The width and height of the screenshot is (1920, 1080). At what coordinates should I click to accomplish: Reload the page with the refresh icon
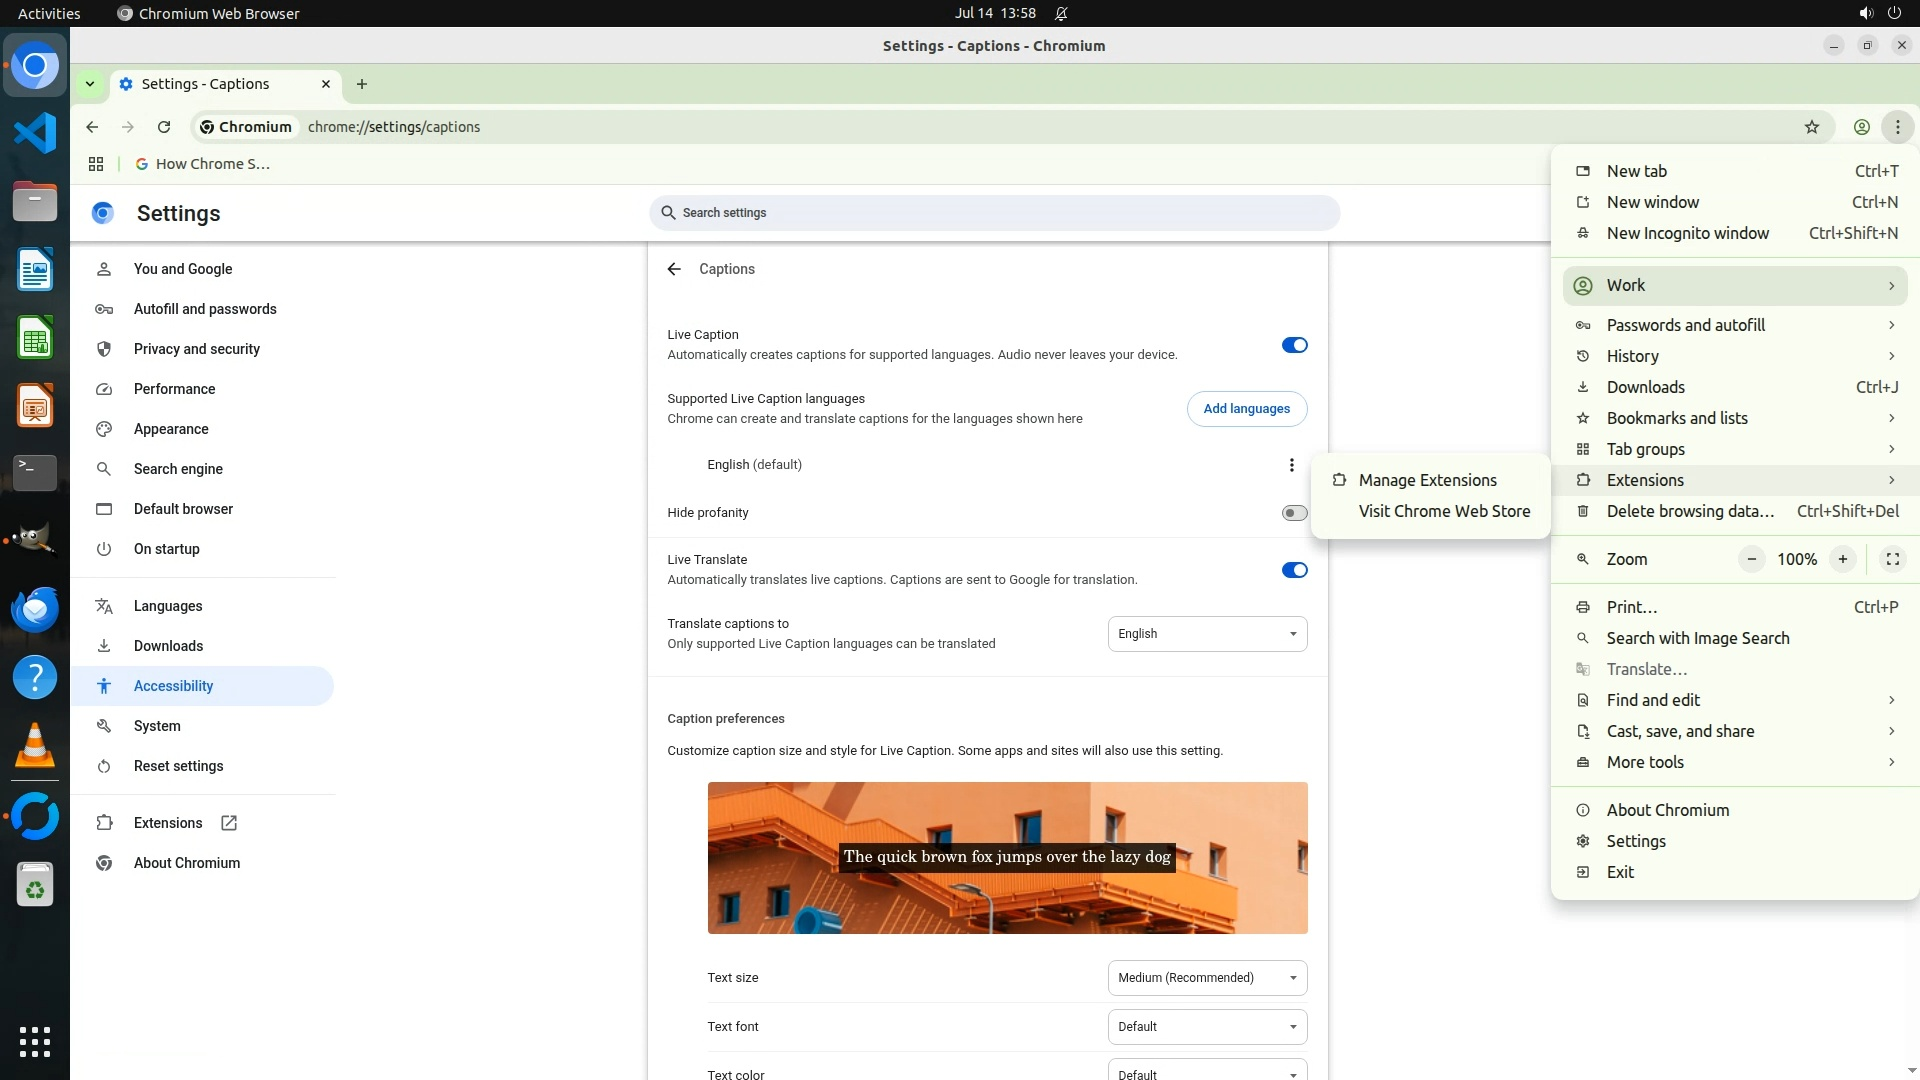point(164,127)
